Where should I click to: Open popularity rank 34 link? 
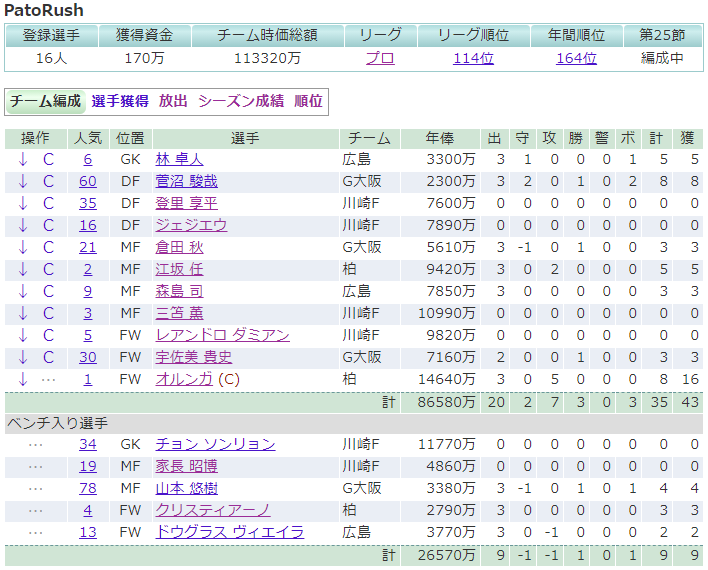point(88,444)
